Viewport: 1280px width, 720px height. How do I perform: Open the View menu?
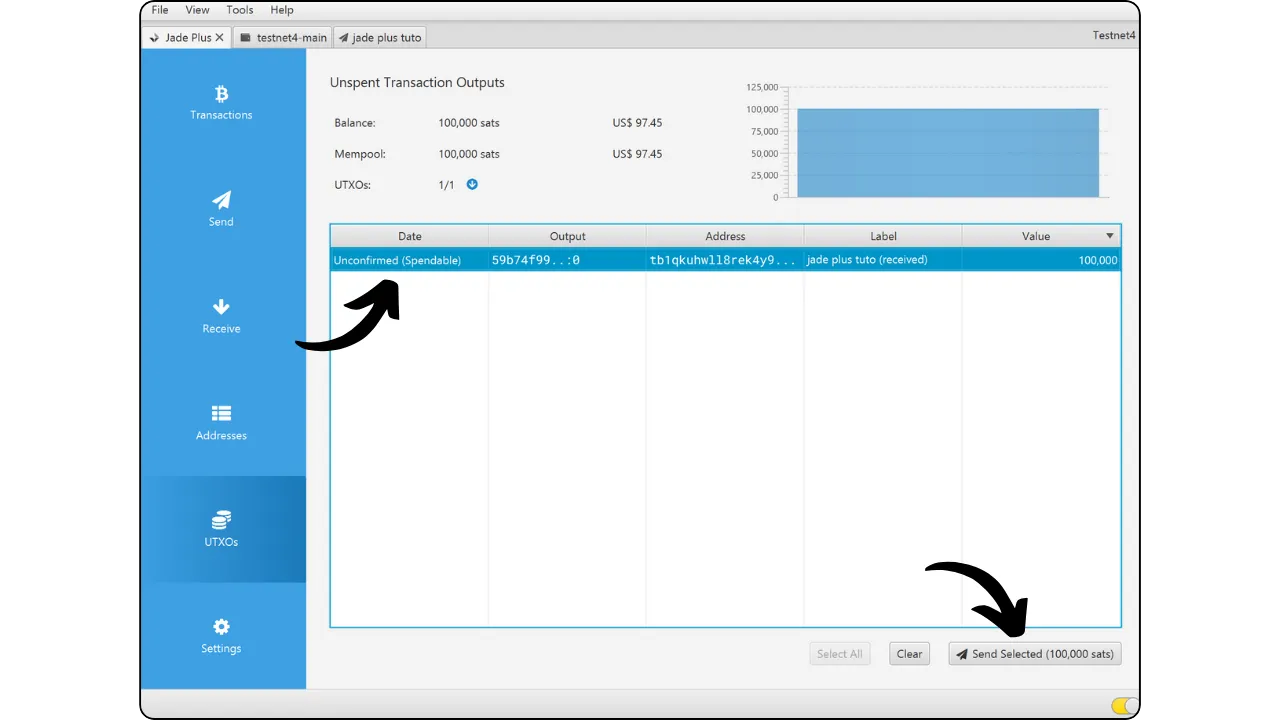(197, 10)
